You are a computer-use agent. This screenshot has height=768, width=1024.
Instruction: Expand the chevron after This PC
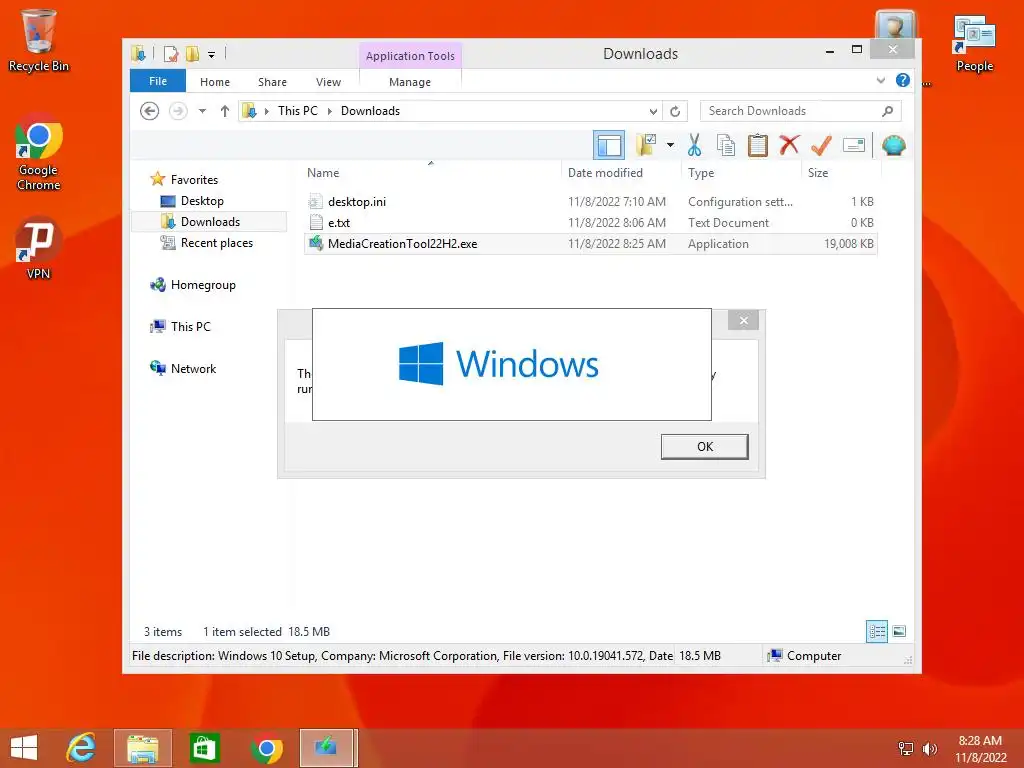[330, 111]
